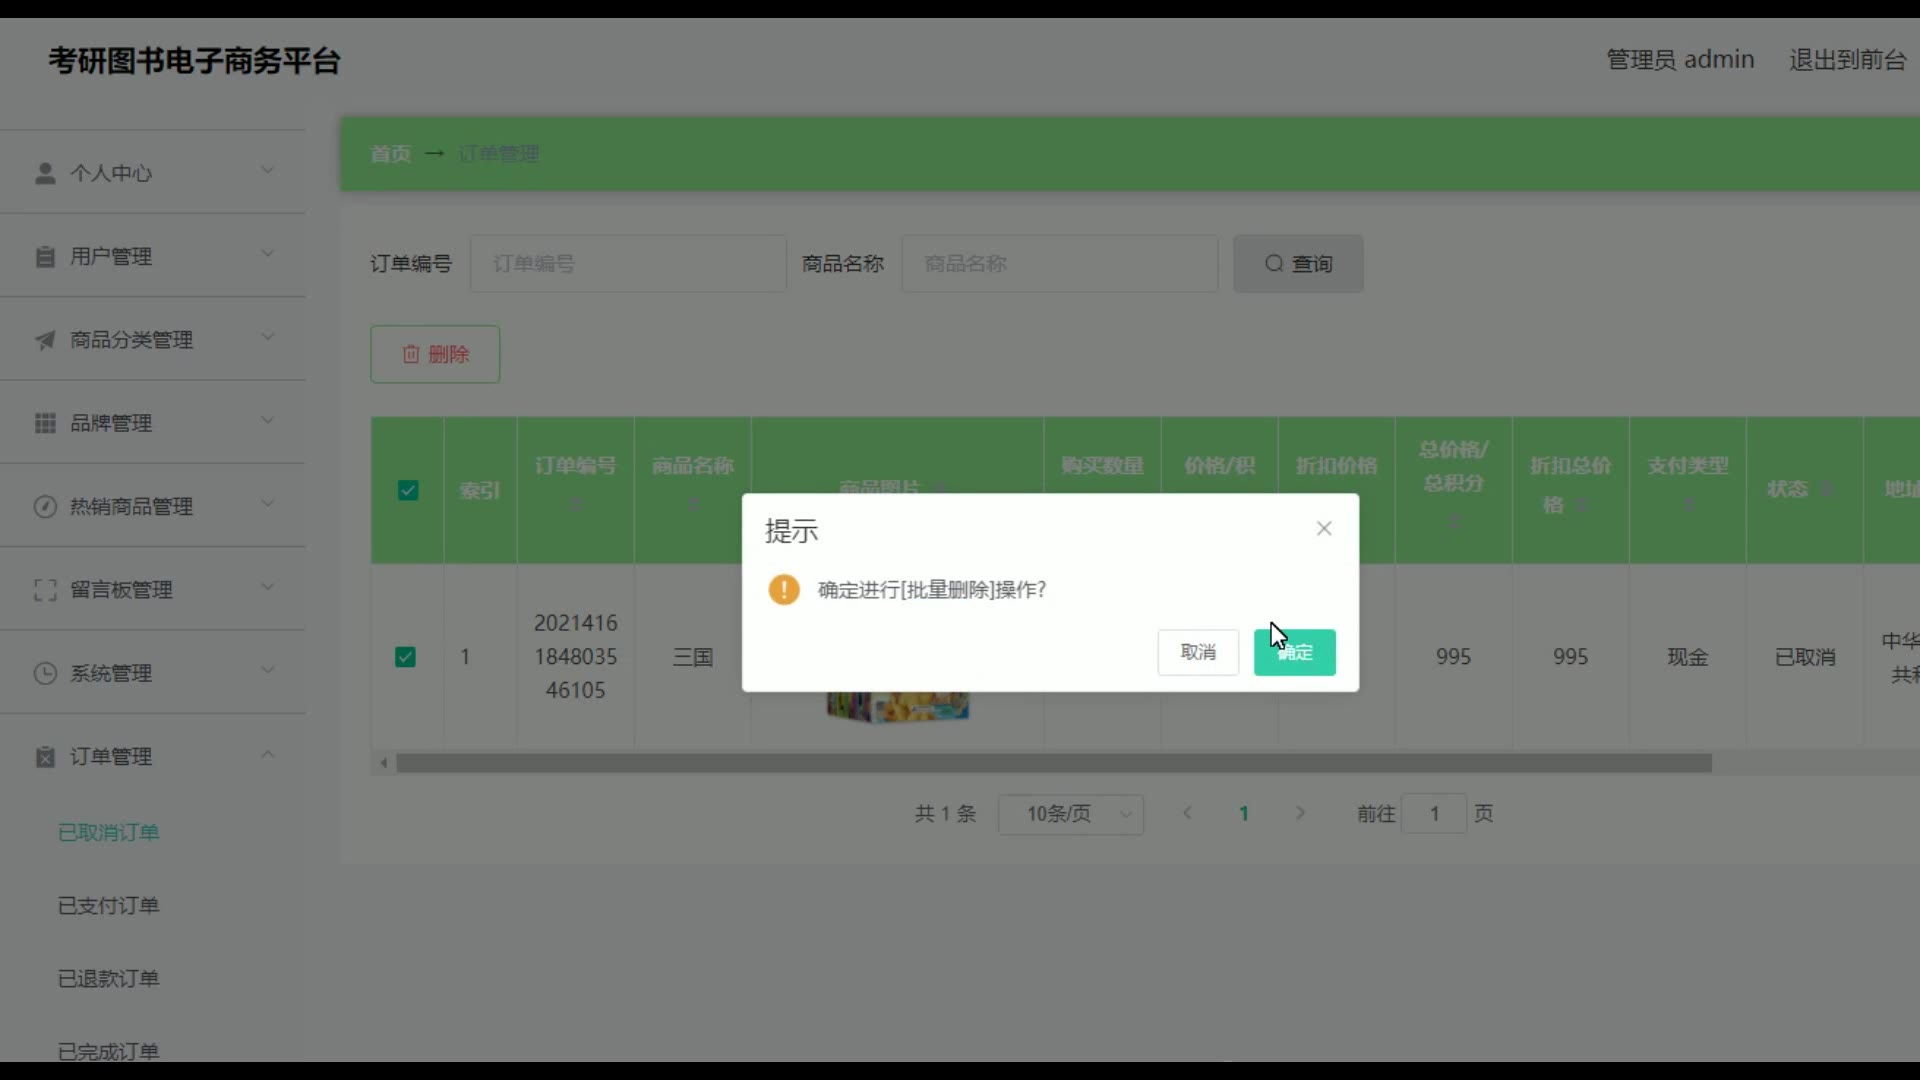Select the 系统管理 menu label

tap(111, 673)
